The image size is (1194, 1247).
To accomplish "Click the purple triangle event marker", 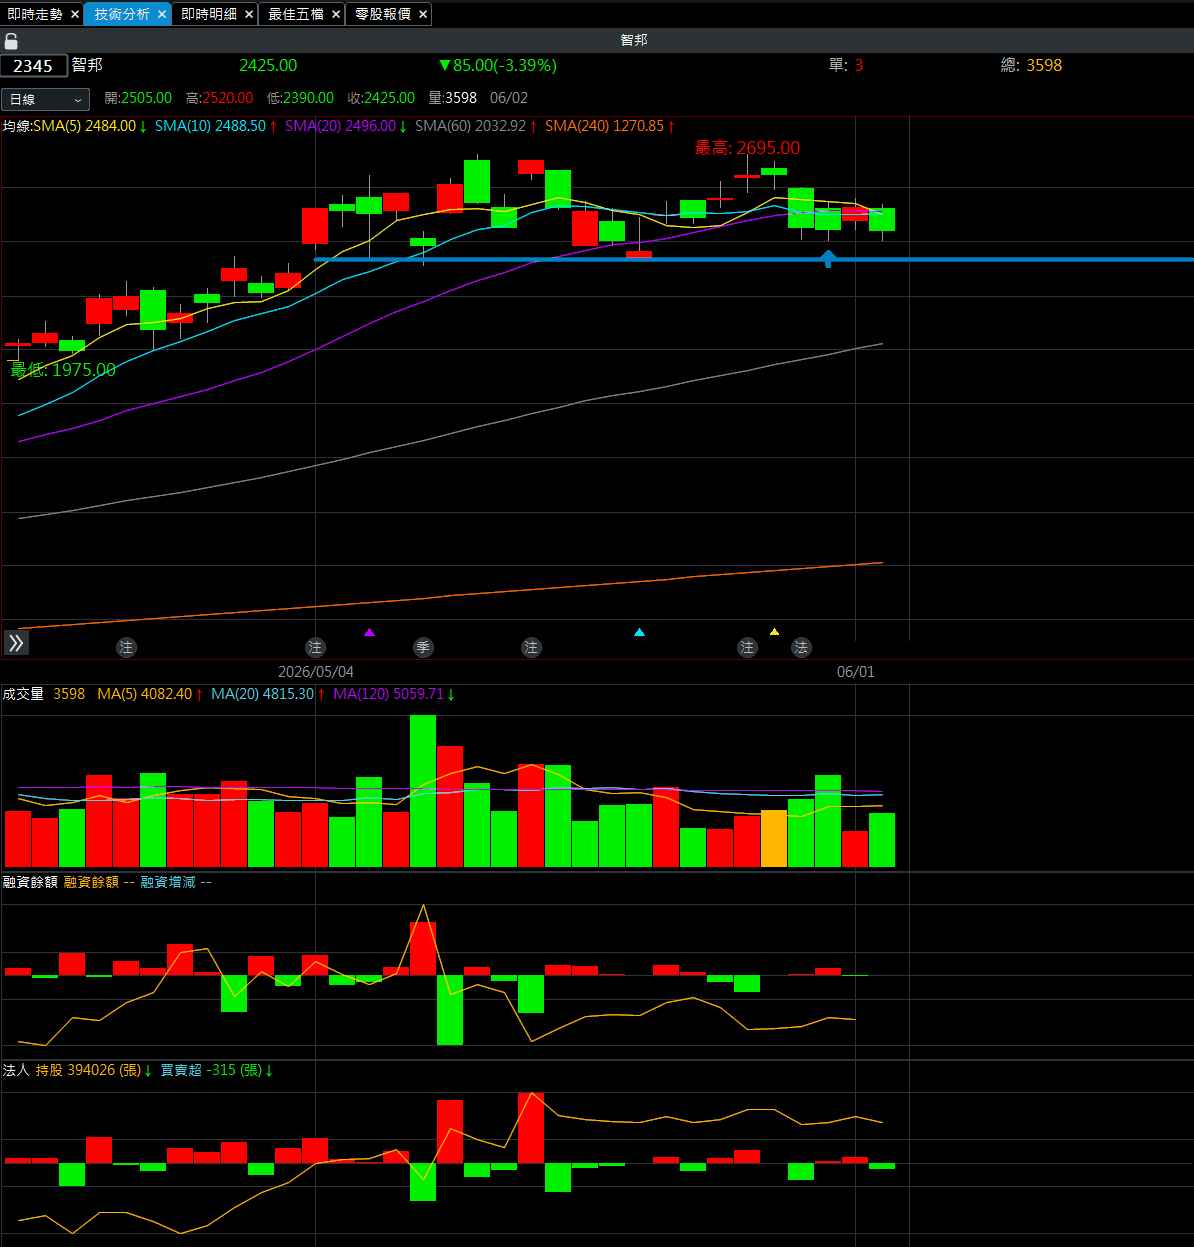I will (369, 632).
